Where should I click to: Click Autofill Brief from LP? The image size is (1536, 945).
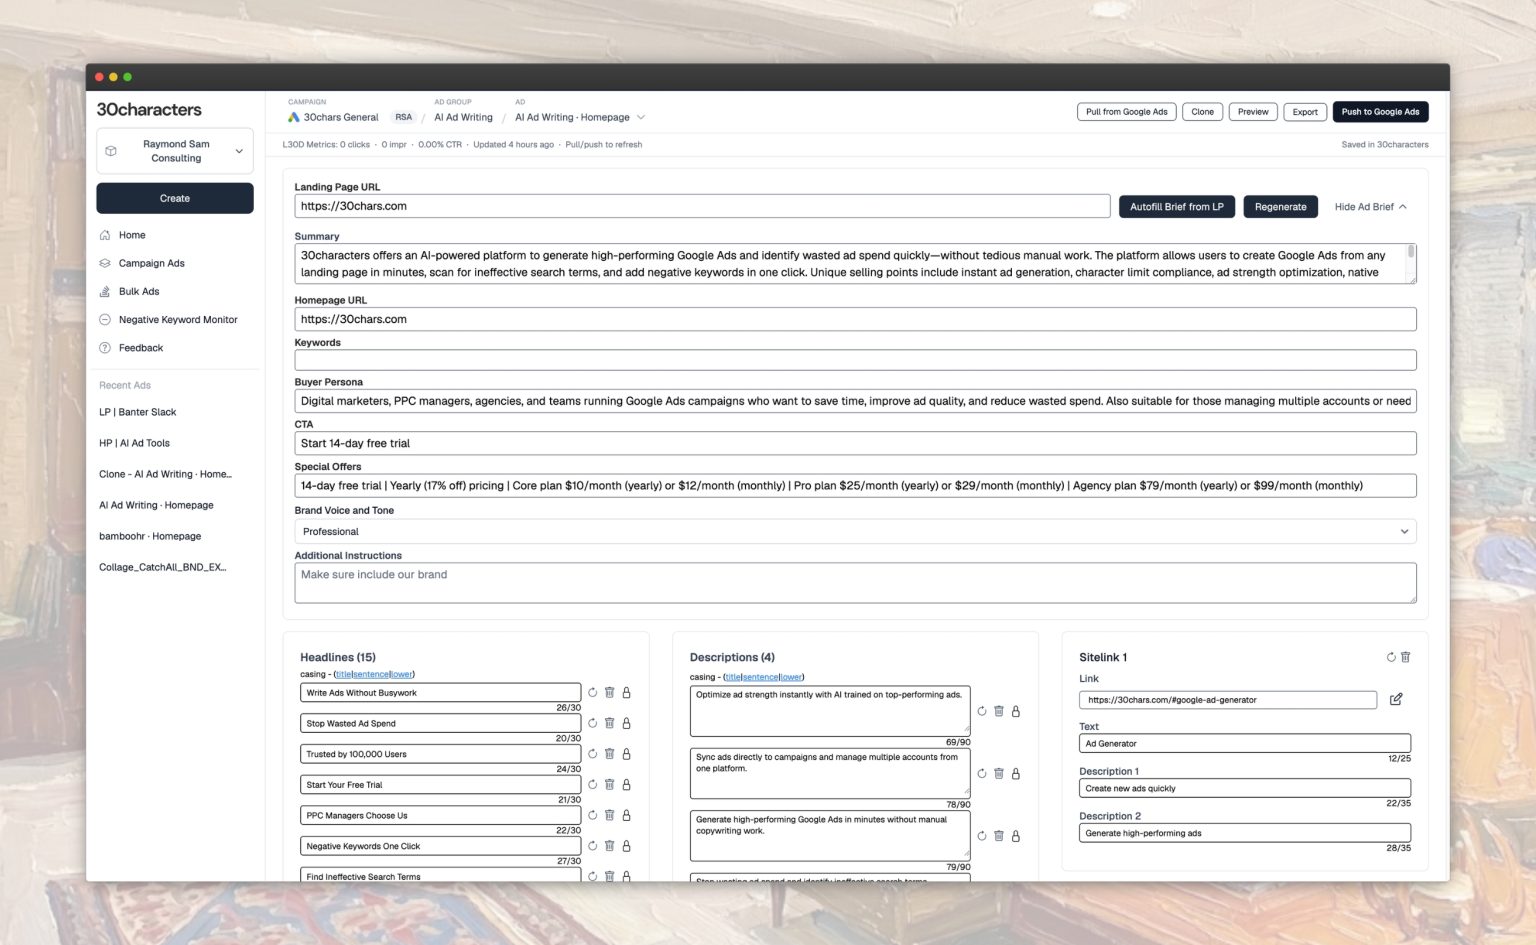click(1176, 206)
